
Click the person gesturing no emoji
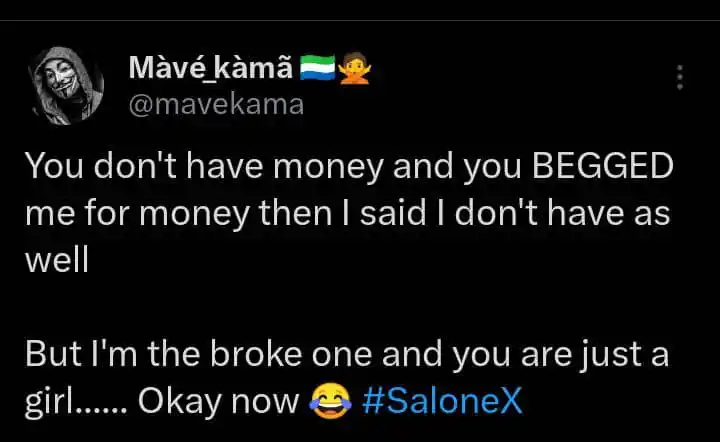357,69
